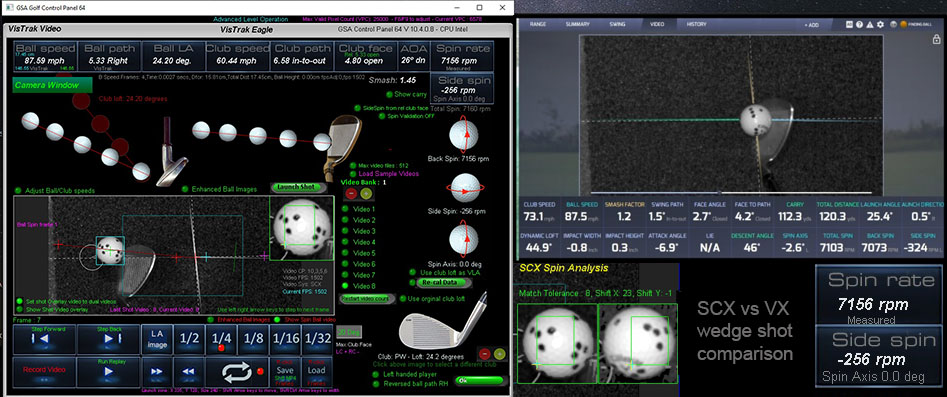Increase Video Bank with yellow plus button
This screenshot has height=397, width=947.
[x=366, y=193]
